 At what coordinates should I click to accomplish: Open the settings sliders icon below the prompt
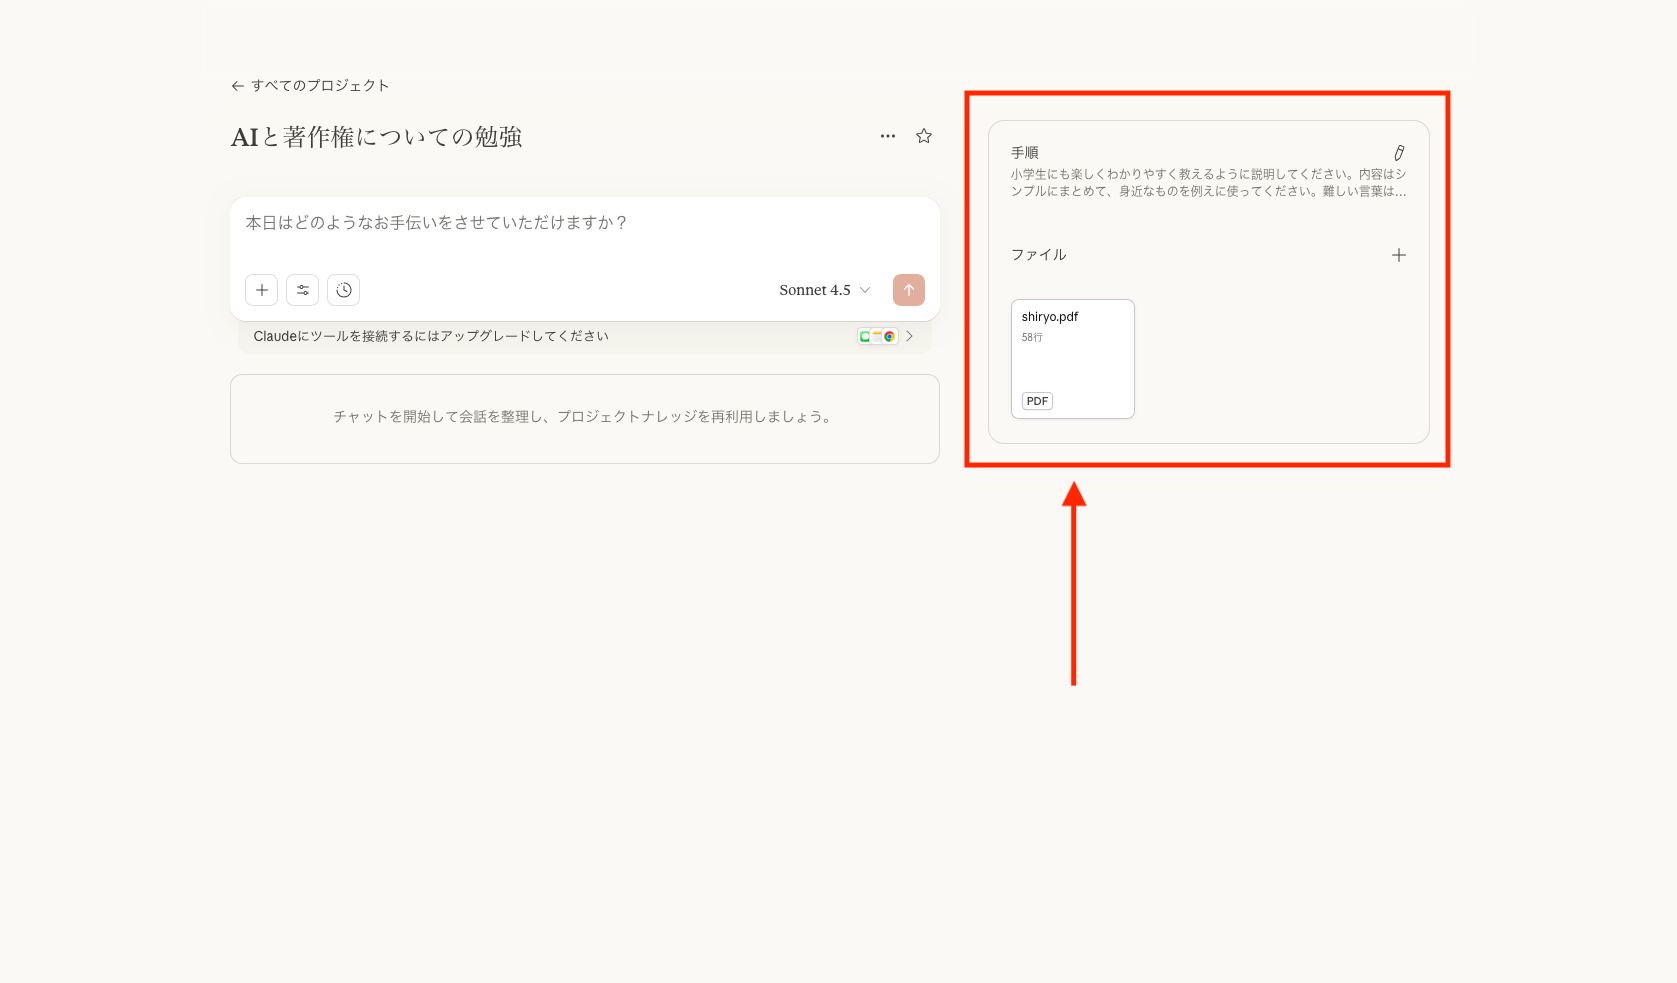(x=302, y=290)
